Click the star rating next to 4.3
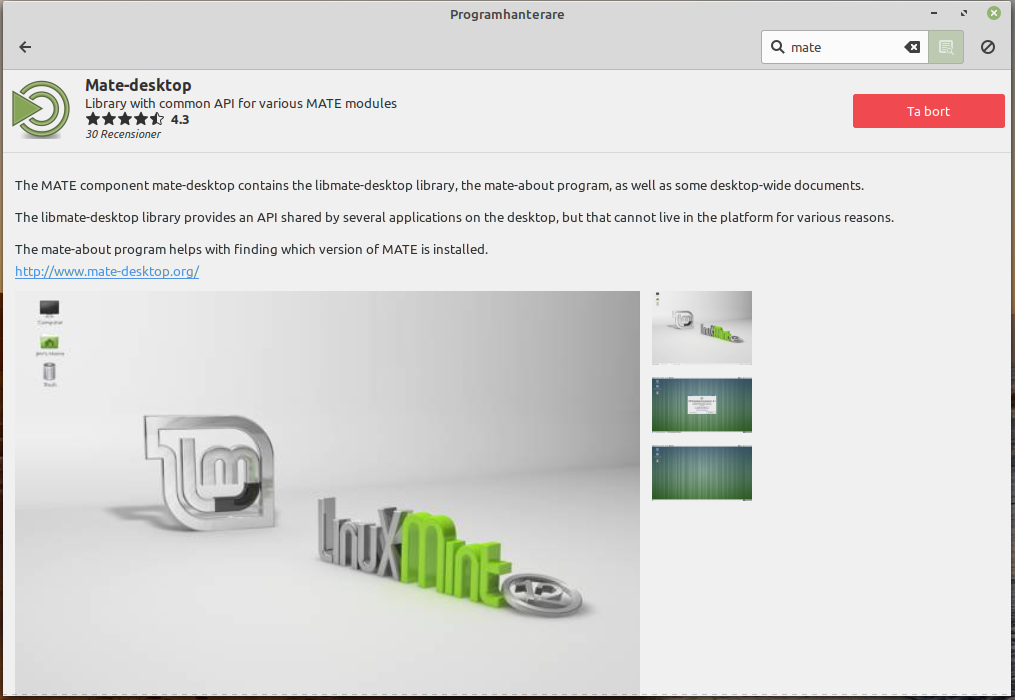The height and width of the screenshot is (700, 1015). pyautogui.click(x=125, y=119)
